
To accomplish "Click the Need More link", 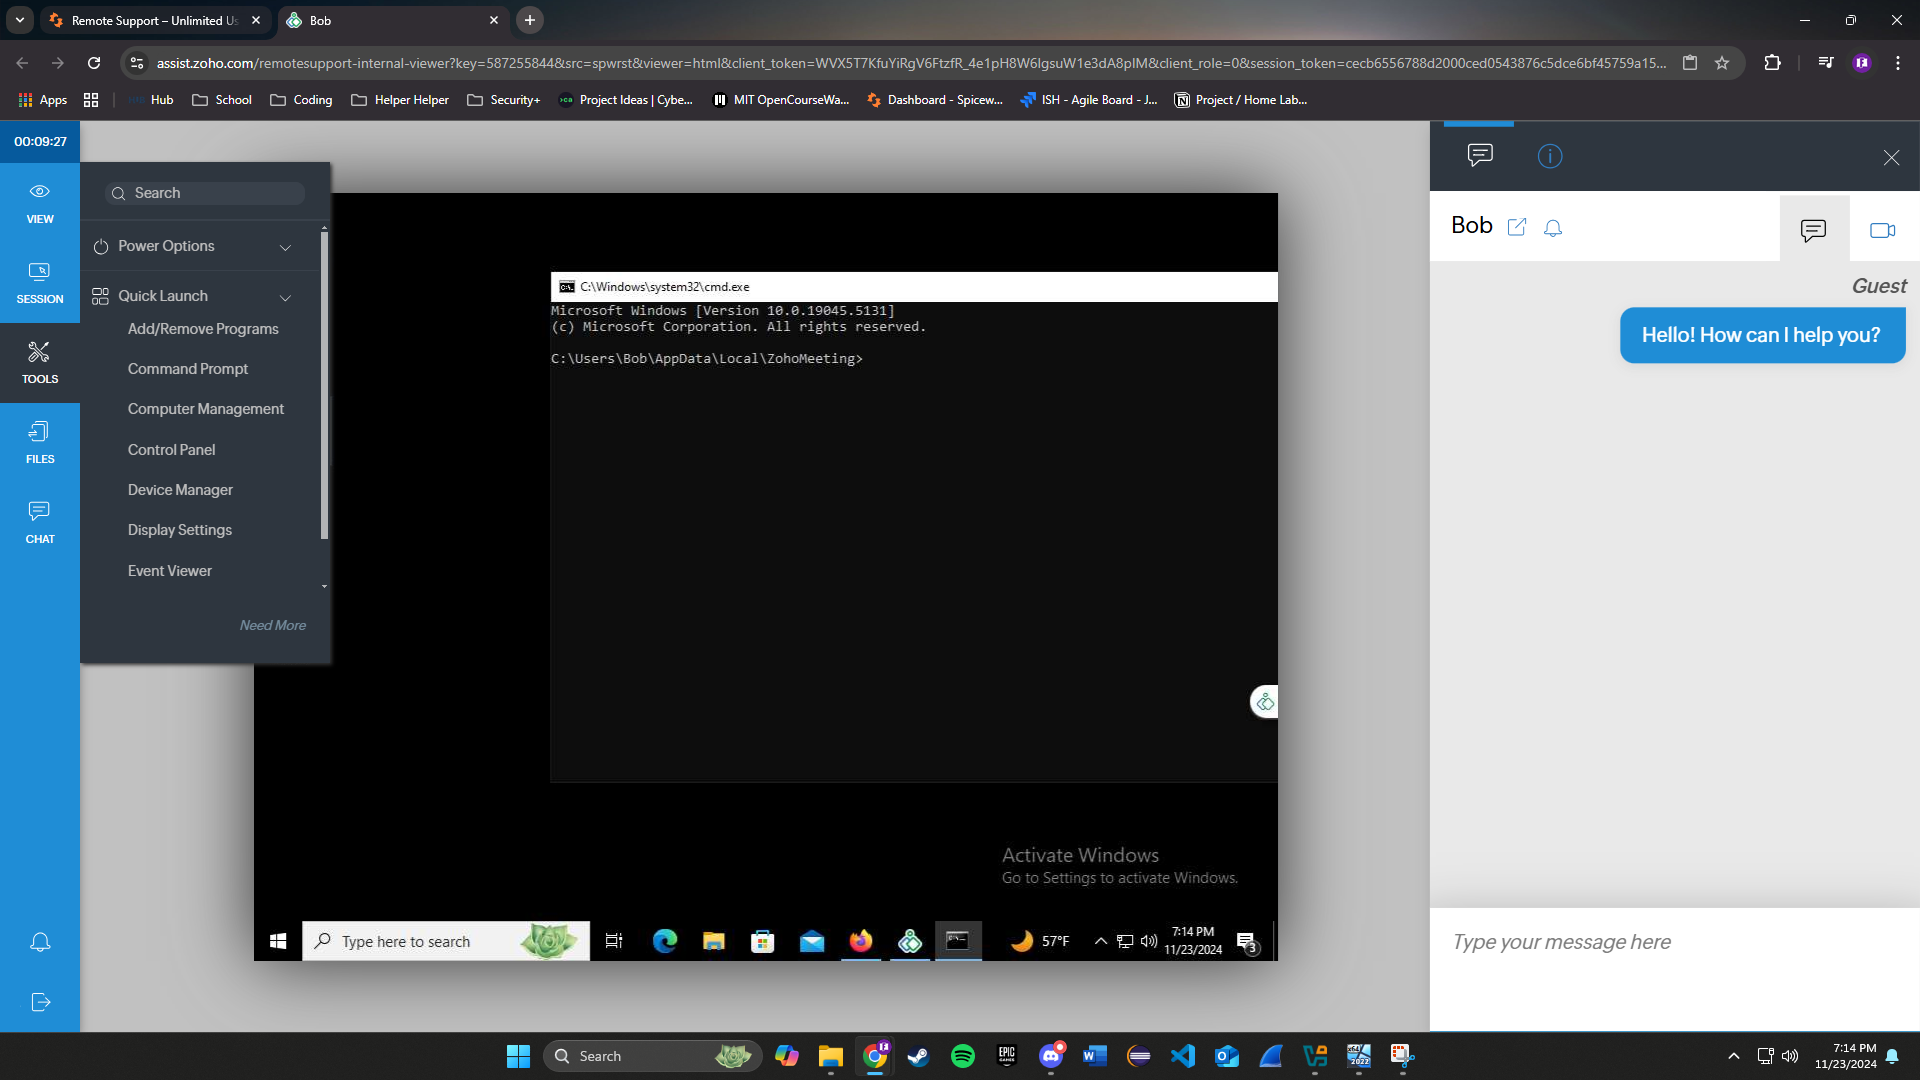I will 272,624.
